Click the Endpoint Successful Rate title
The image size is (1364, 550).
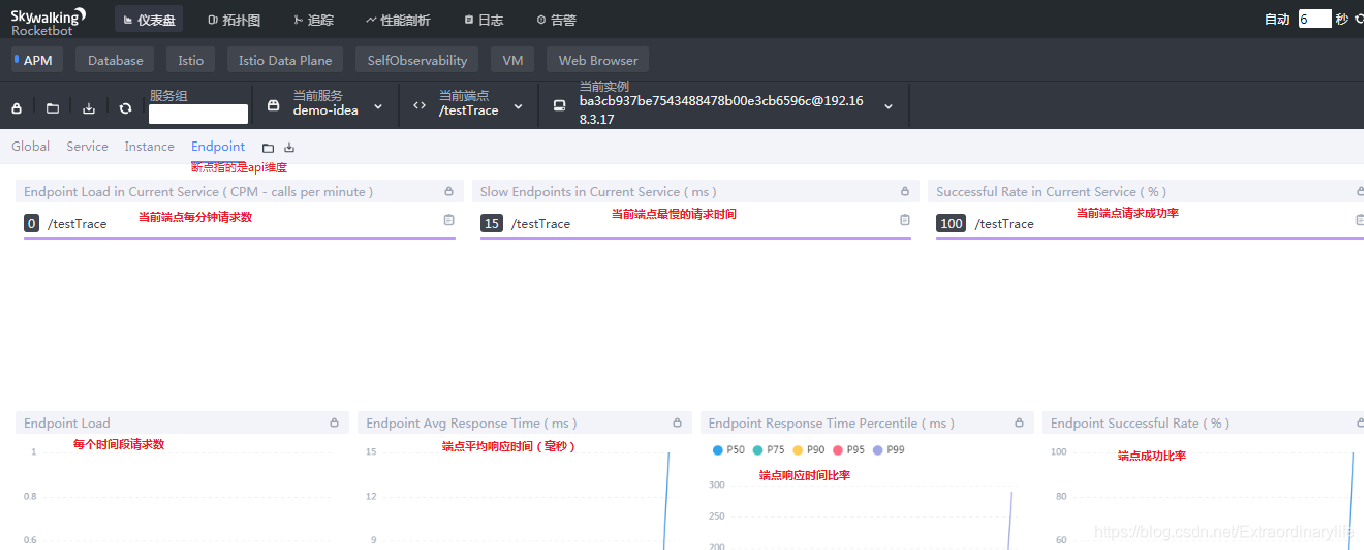(1140, 423)
